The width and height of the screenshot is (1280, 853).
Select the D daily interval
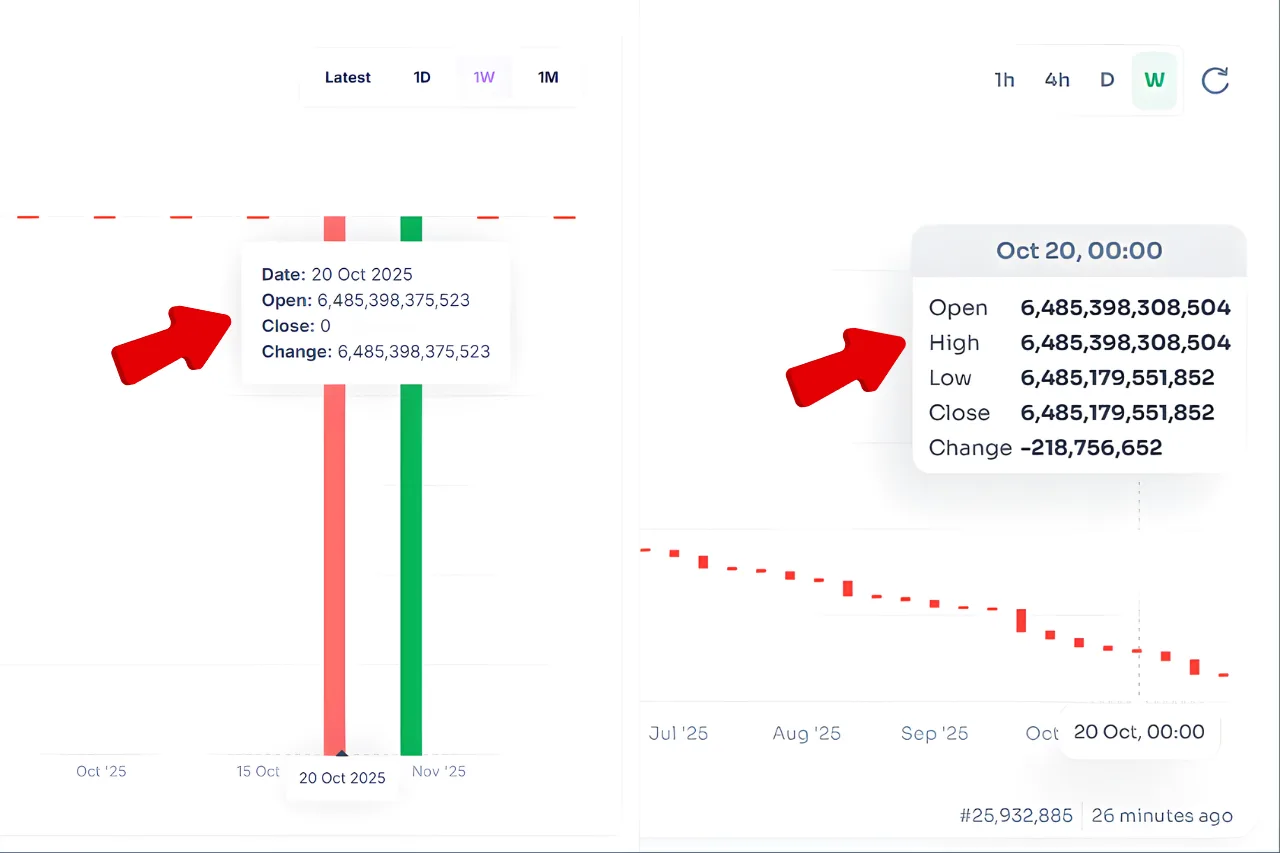pos(1107,81)
